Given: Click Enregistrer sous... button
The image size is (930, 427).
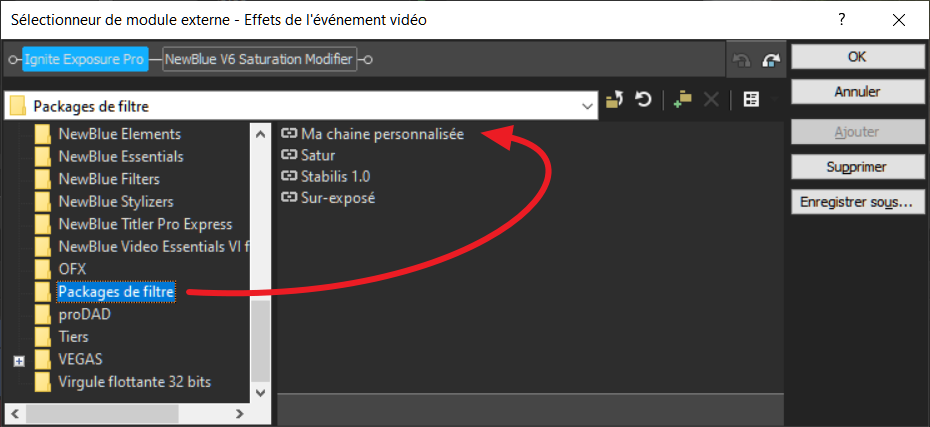Looking at the screenshot, I should (857, 202).
